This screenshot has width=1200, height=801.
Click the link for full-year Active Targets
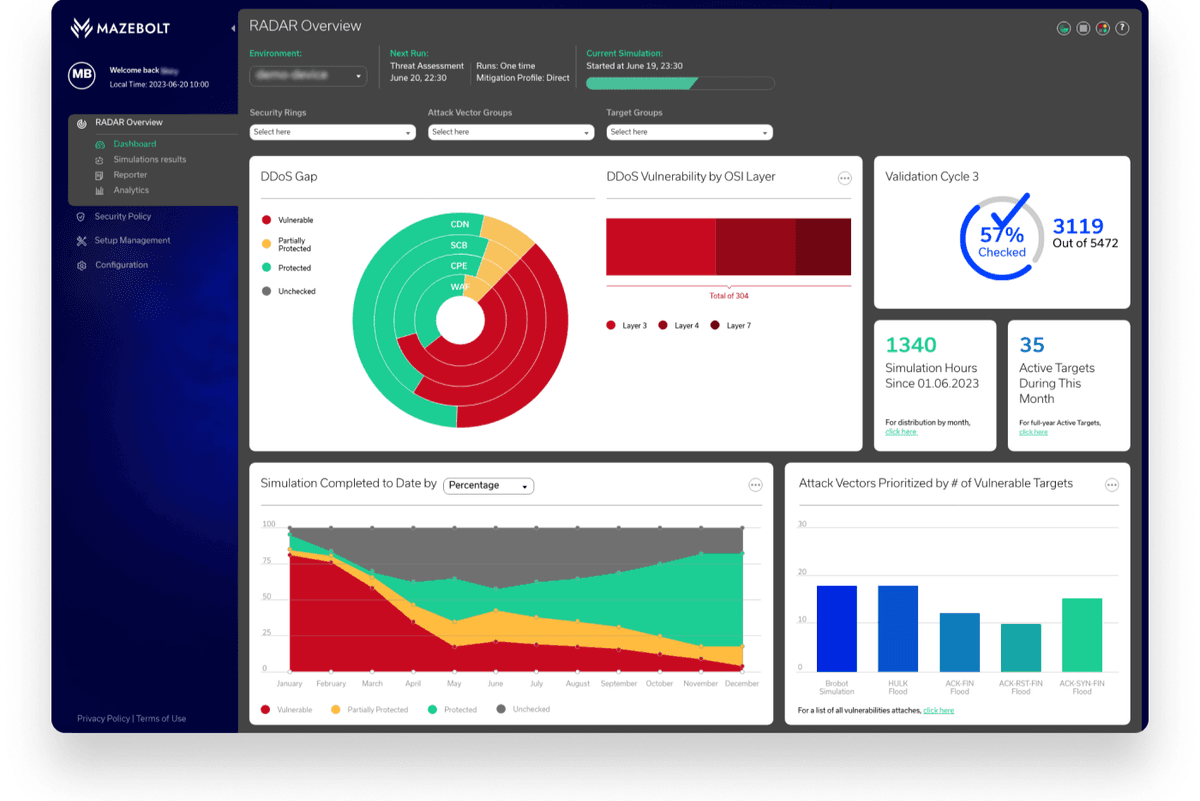[1033, 432]
